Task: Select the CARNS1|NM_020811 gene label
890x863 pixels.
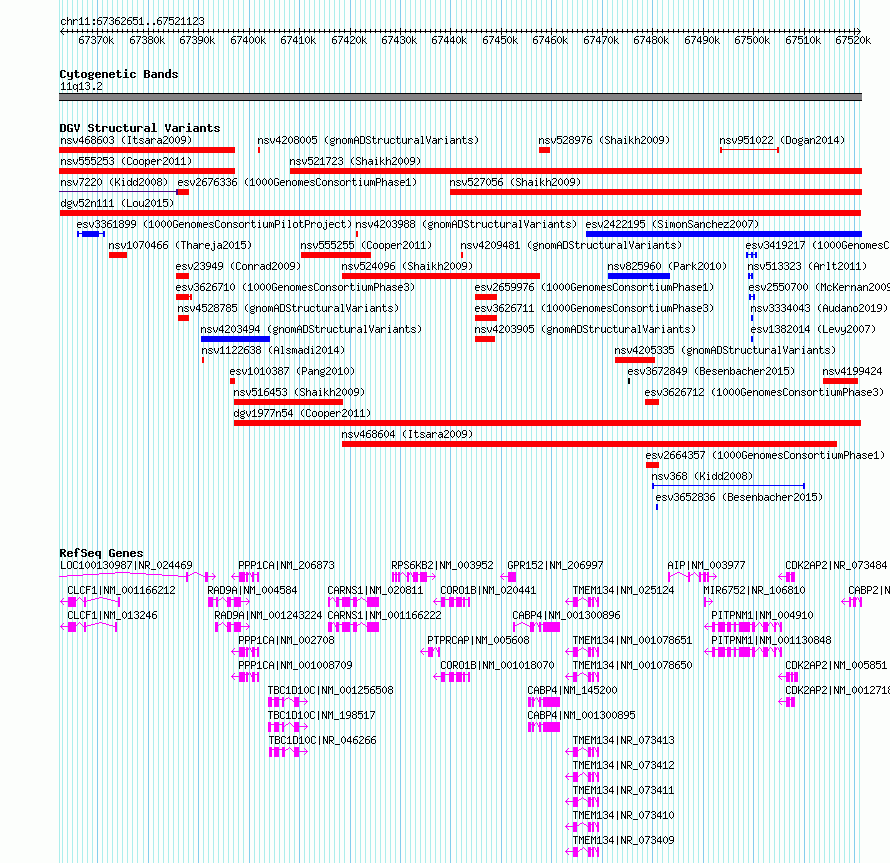Action: pyautogui.click(x=375, y=590)
